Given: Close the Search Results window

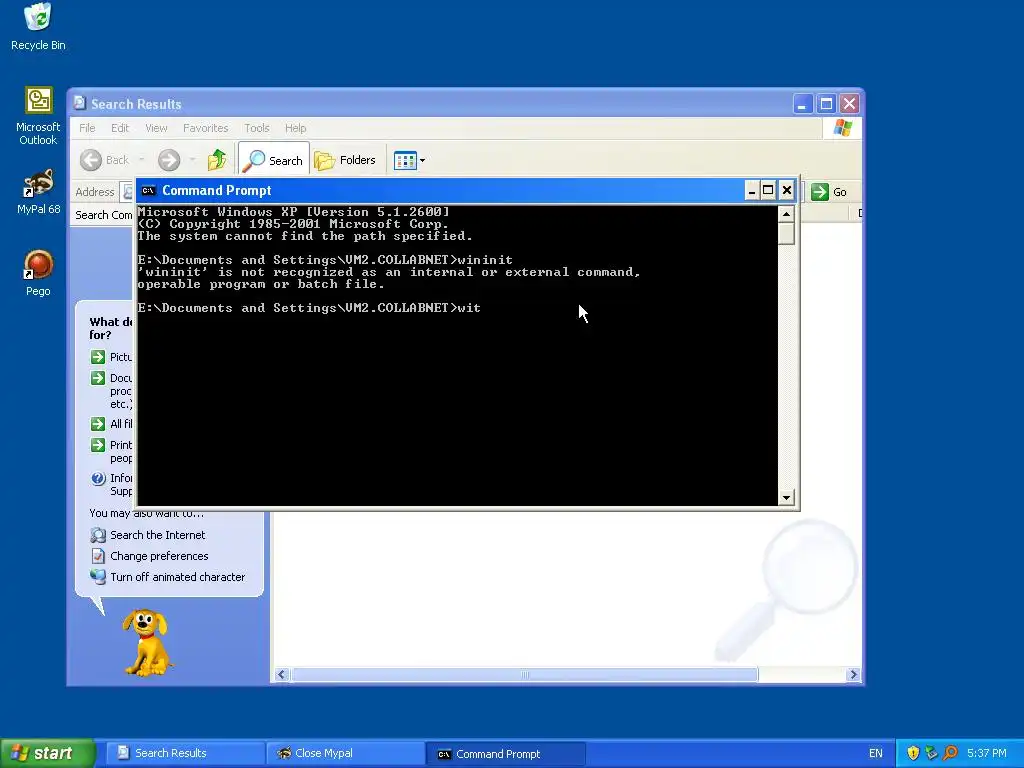Looking at the screenshot, I should coord(849,103).
